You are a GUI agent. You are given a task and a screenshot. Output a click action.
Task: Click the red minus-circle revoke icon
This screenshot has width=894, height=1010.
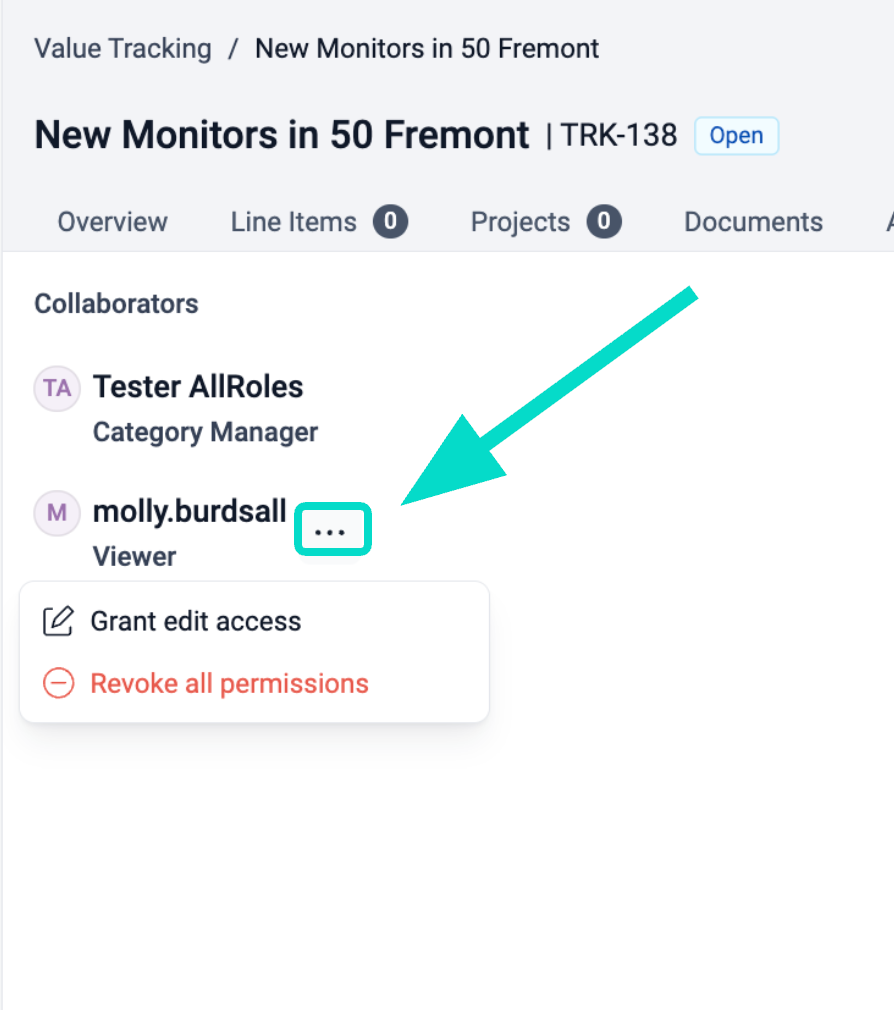(58, 684)
